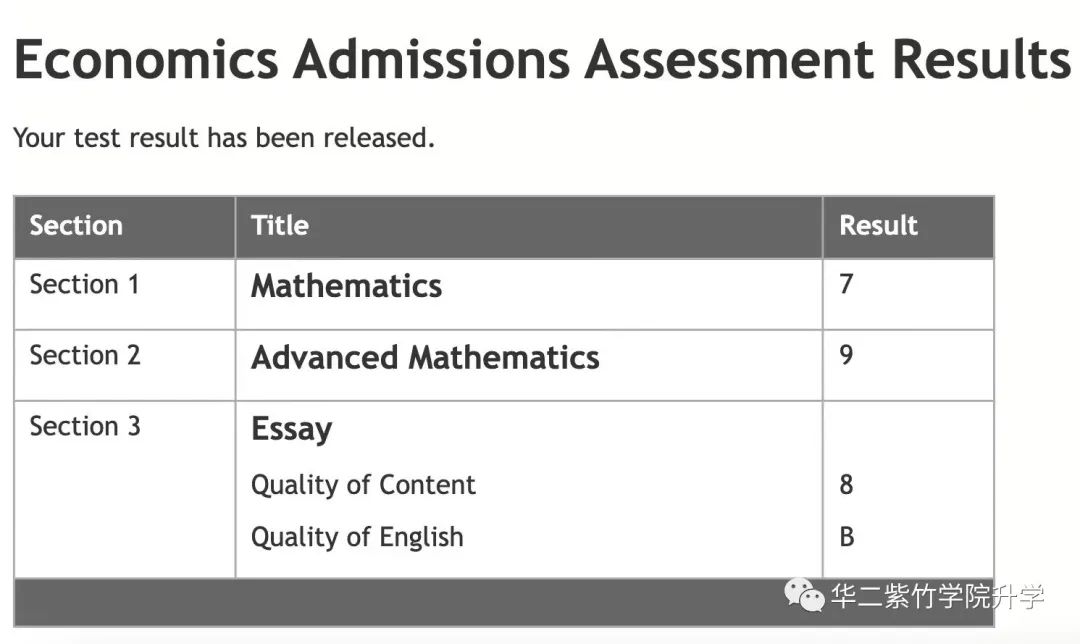The height and width of the screenshot is (644, 1080).
Task: Click the Quality of English label
Action: [357, 537]
